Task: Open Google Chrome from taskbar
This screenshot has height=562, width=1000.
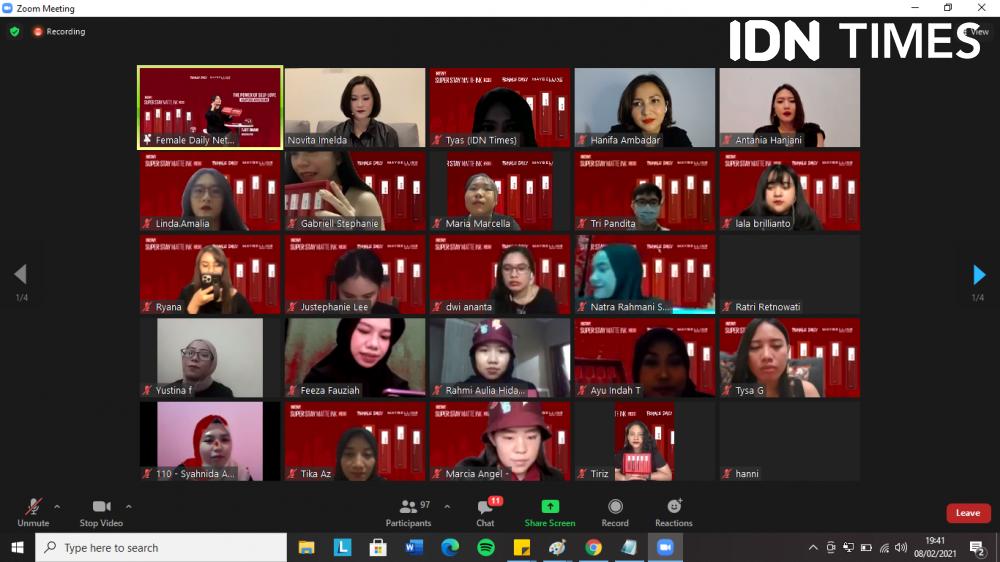Action: (x=593, y=547)
